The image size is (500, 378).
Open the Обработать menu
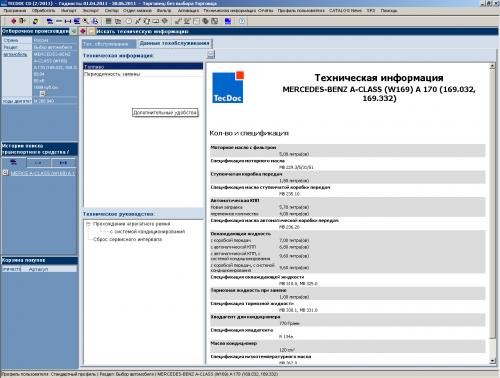coord(43,11)
